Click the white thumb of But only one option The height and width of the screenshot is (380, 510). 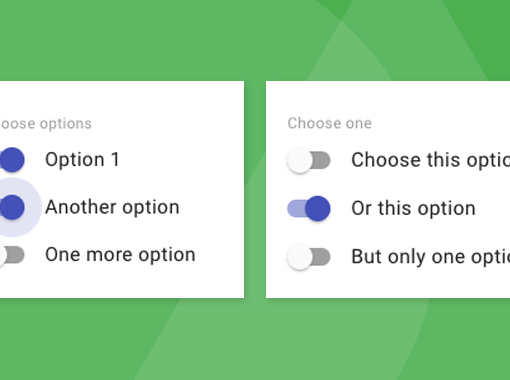(299, 257)
